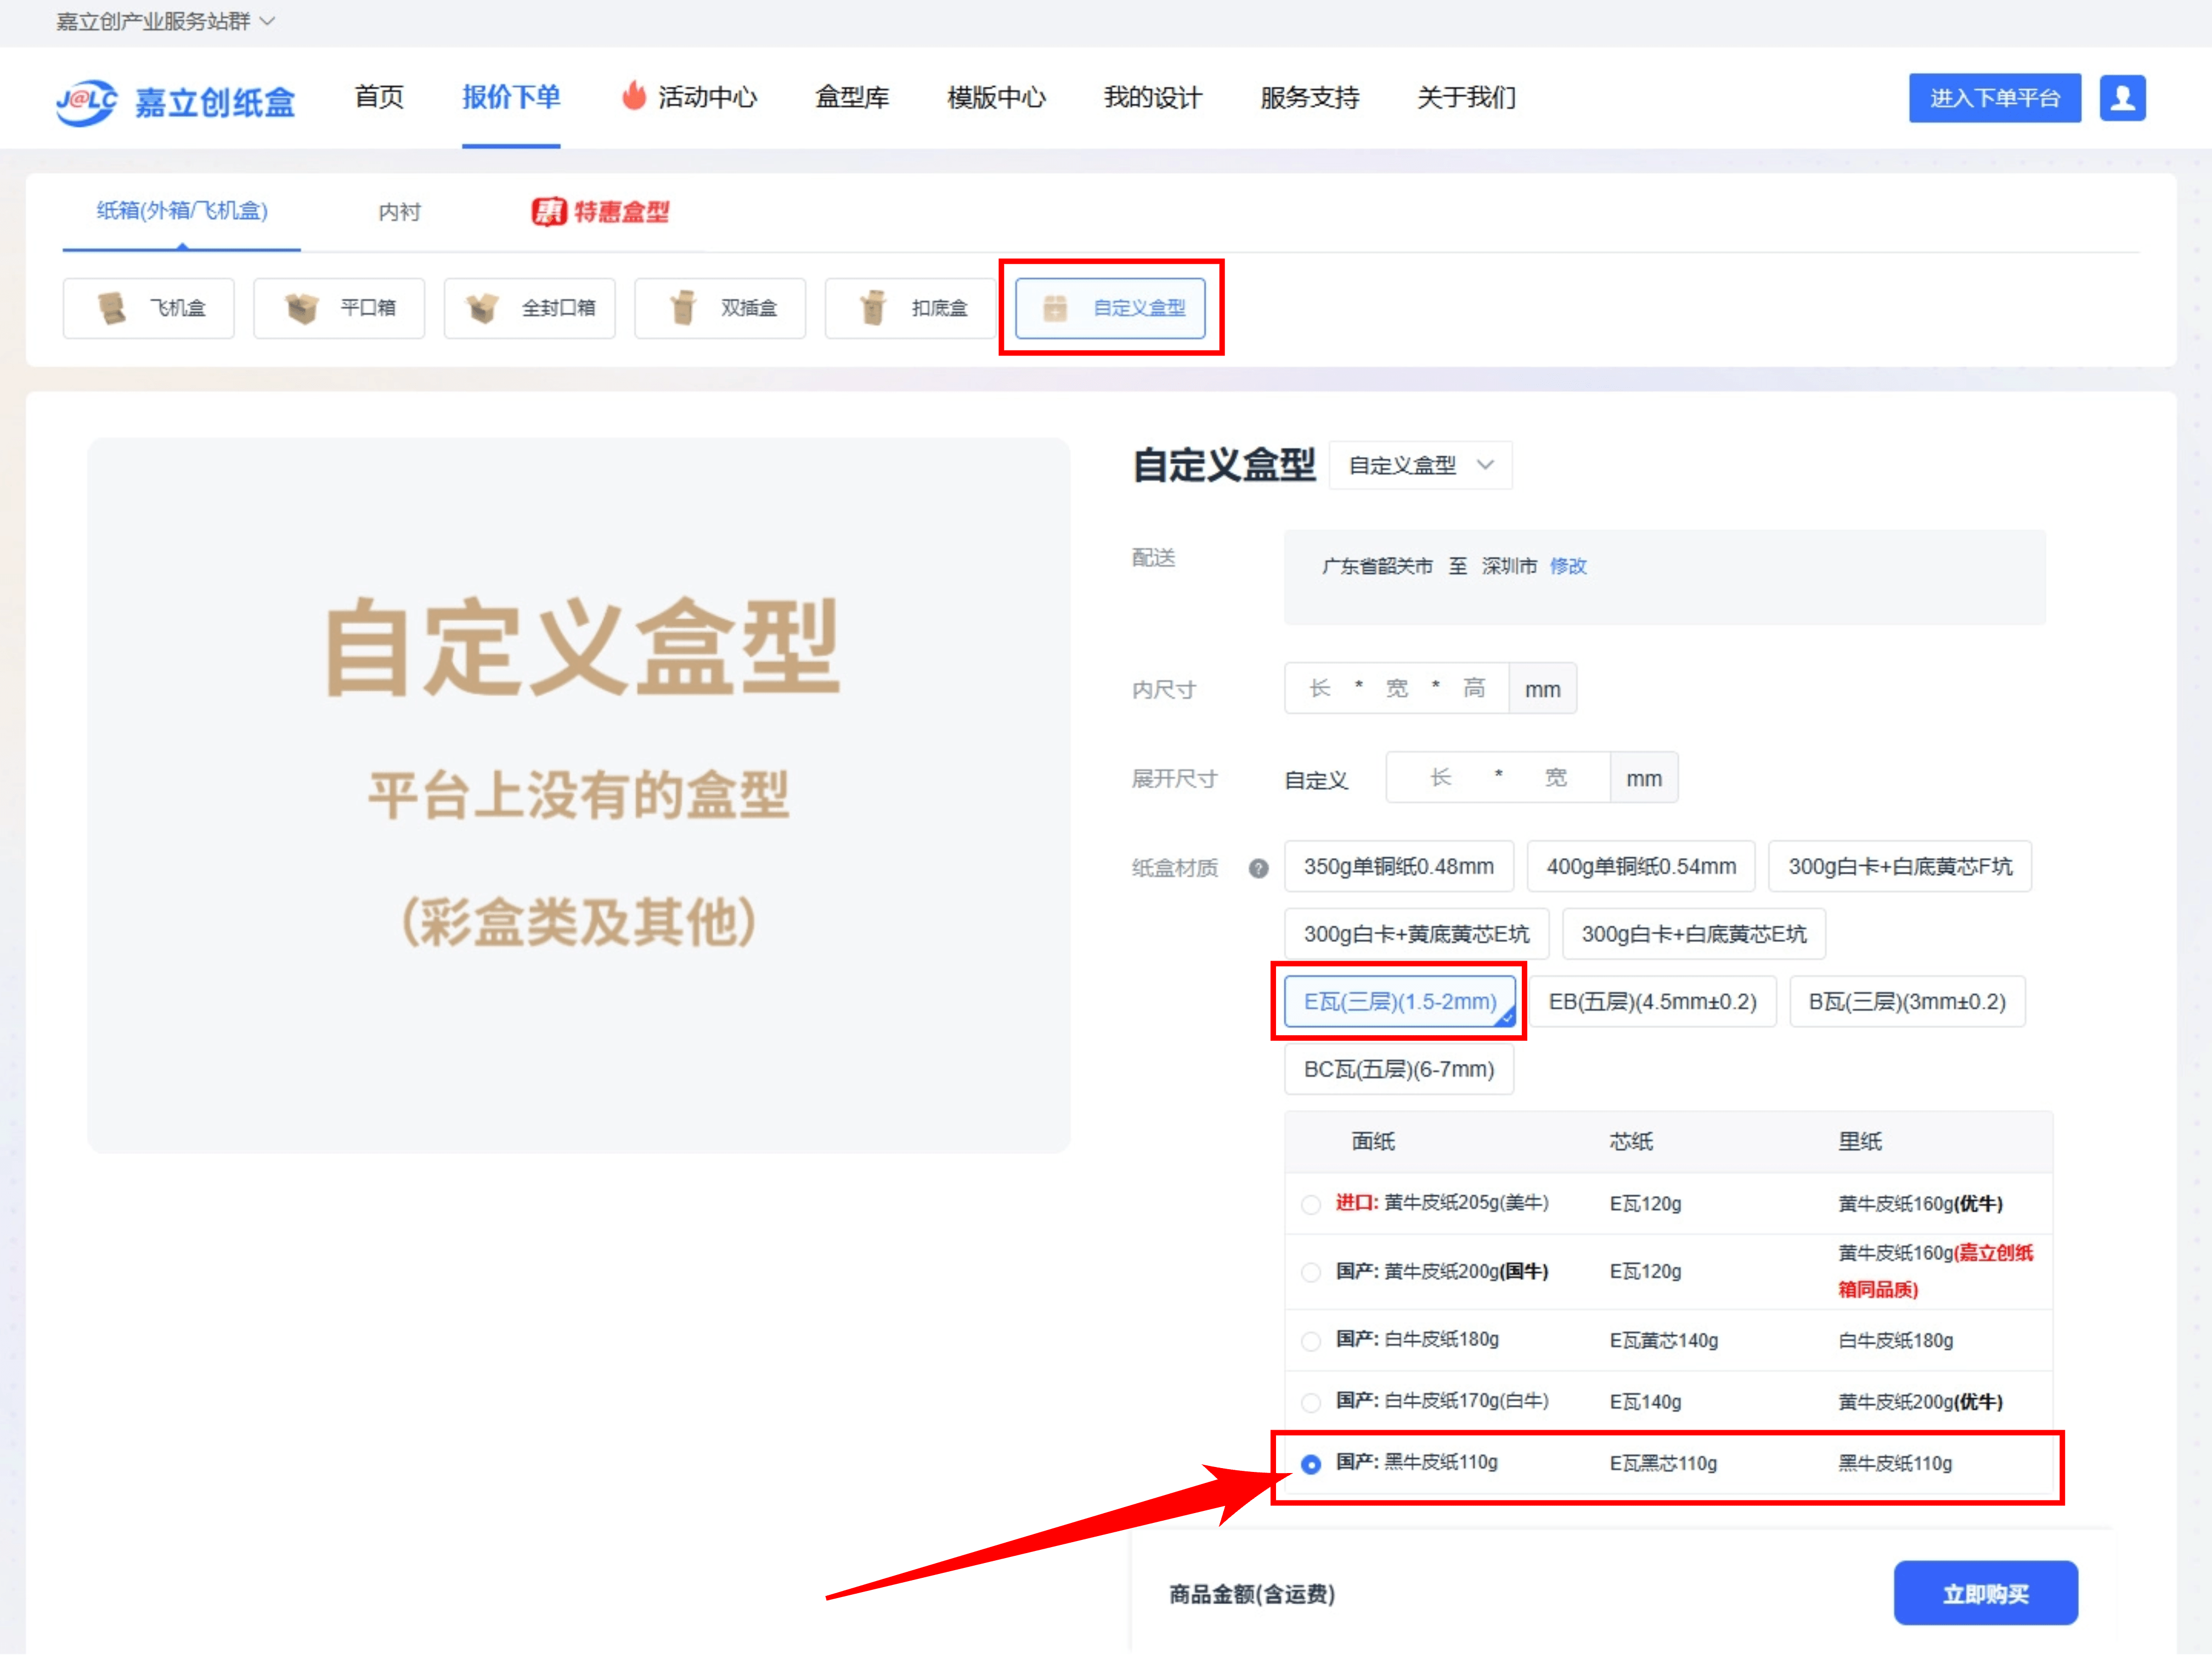
Task: Click the 自定义盒型 preview image
Action: point(578,795)
